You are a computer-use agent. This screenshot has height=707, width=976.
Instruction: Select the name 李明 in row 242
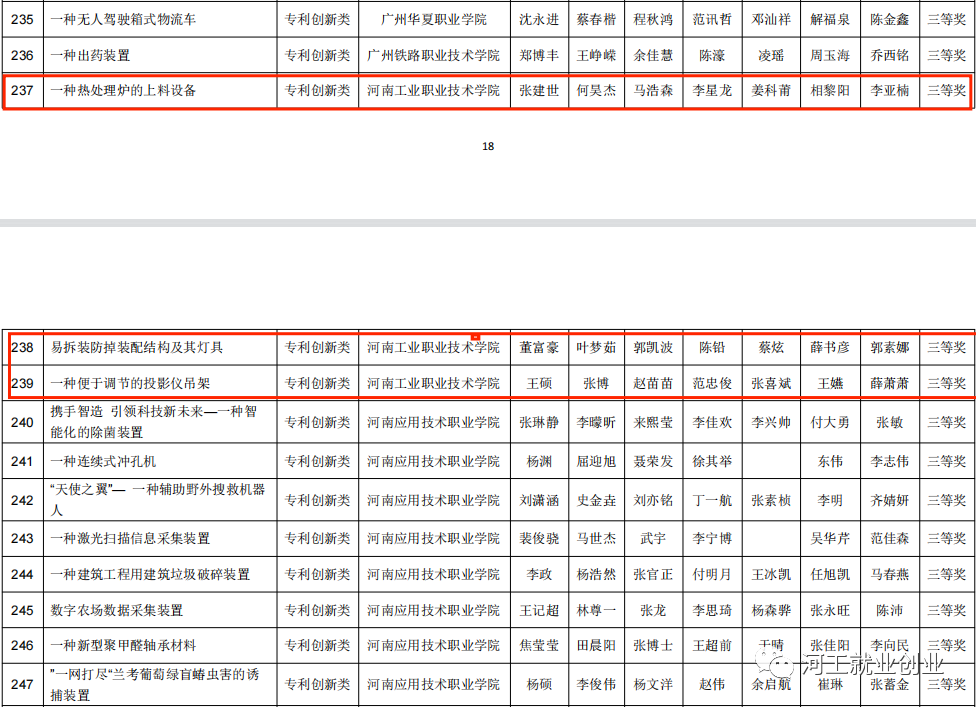(829, 500)
